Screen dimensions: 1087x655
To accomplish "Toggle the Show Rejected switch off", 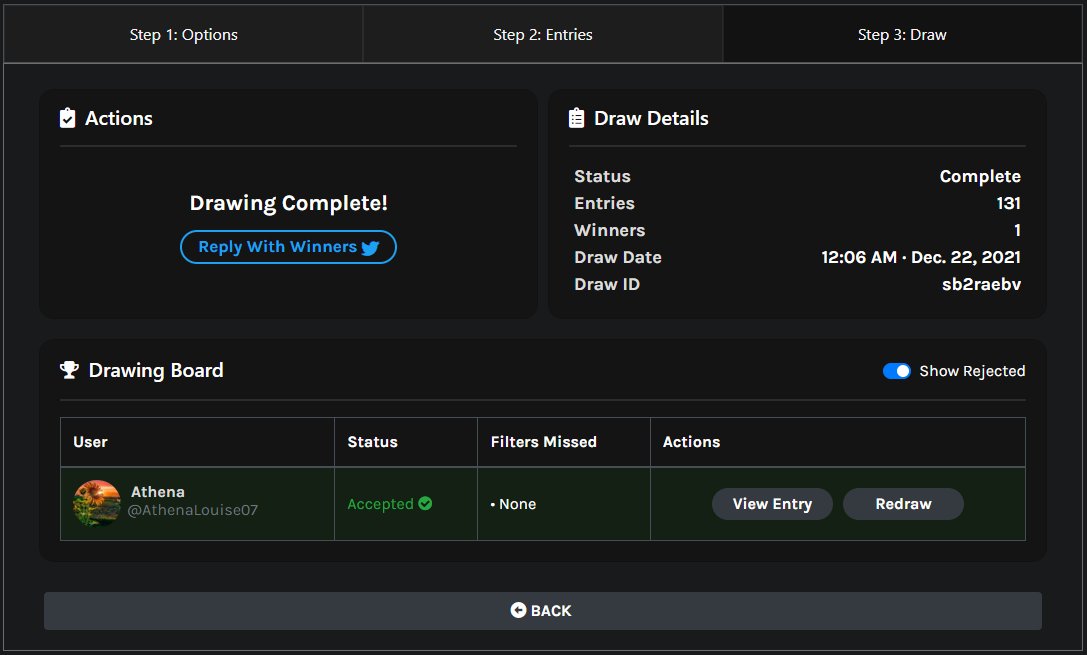I will (896, 371).
